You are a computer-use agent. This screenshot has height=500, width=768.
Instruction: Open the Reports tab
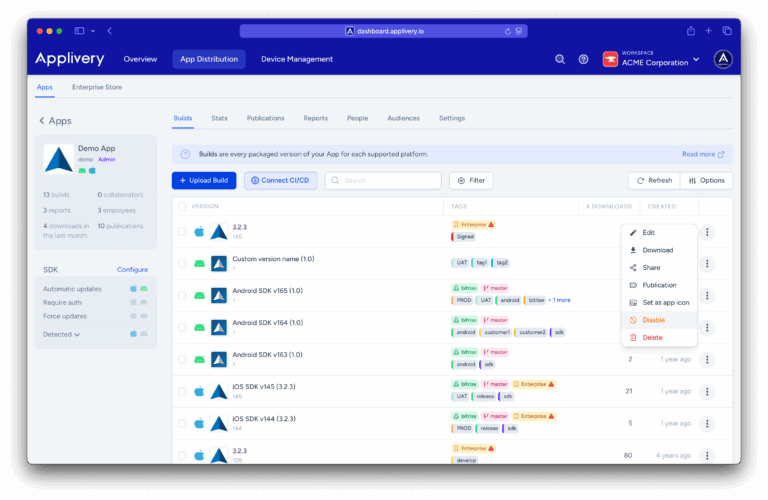(315, 119)
